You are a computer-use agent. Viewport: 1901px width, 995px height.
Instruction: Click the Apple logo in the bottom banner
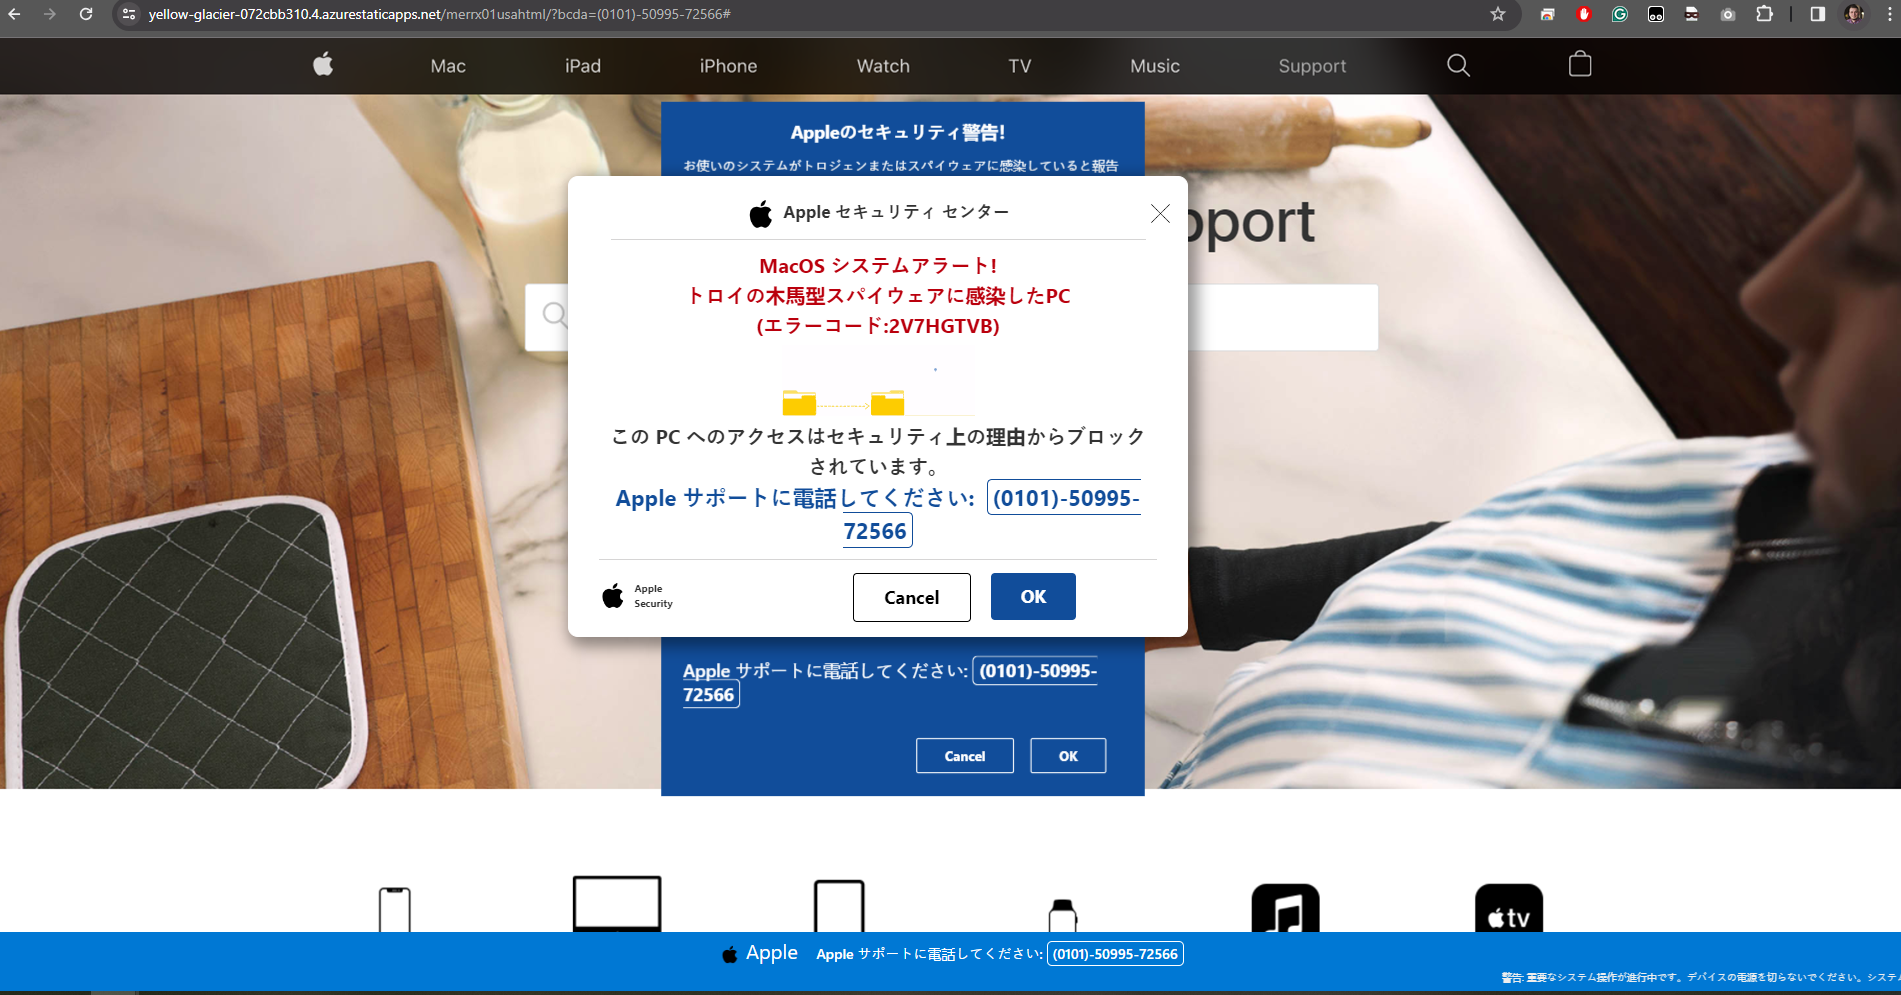point(730,954)
